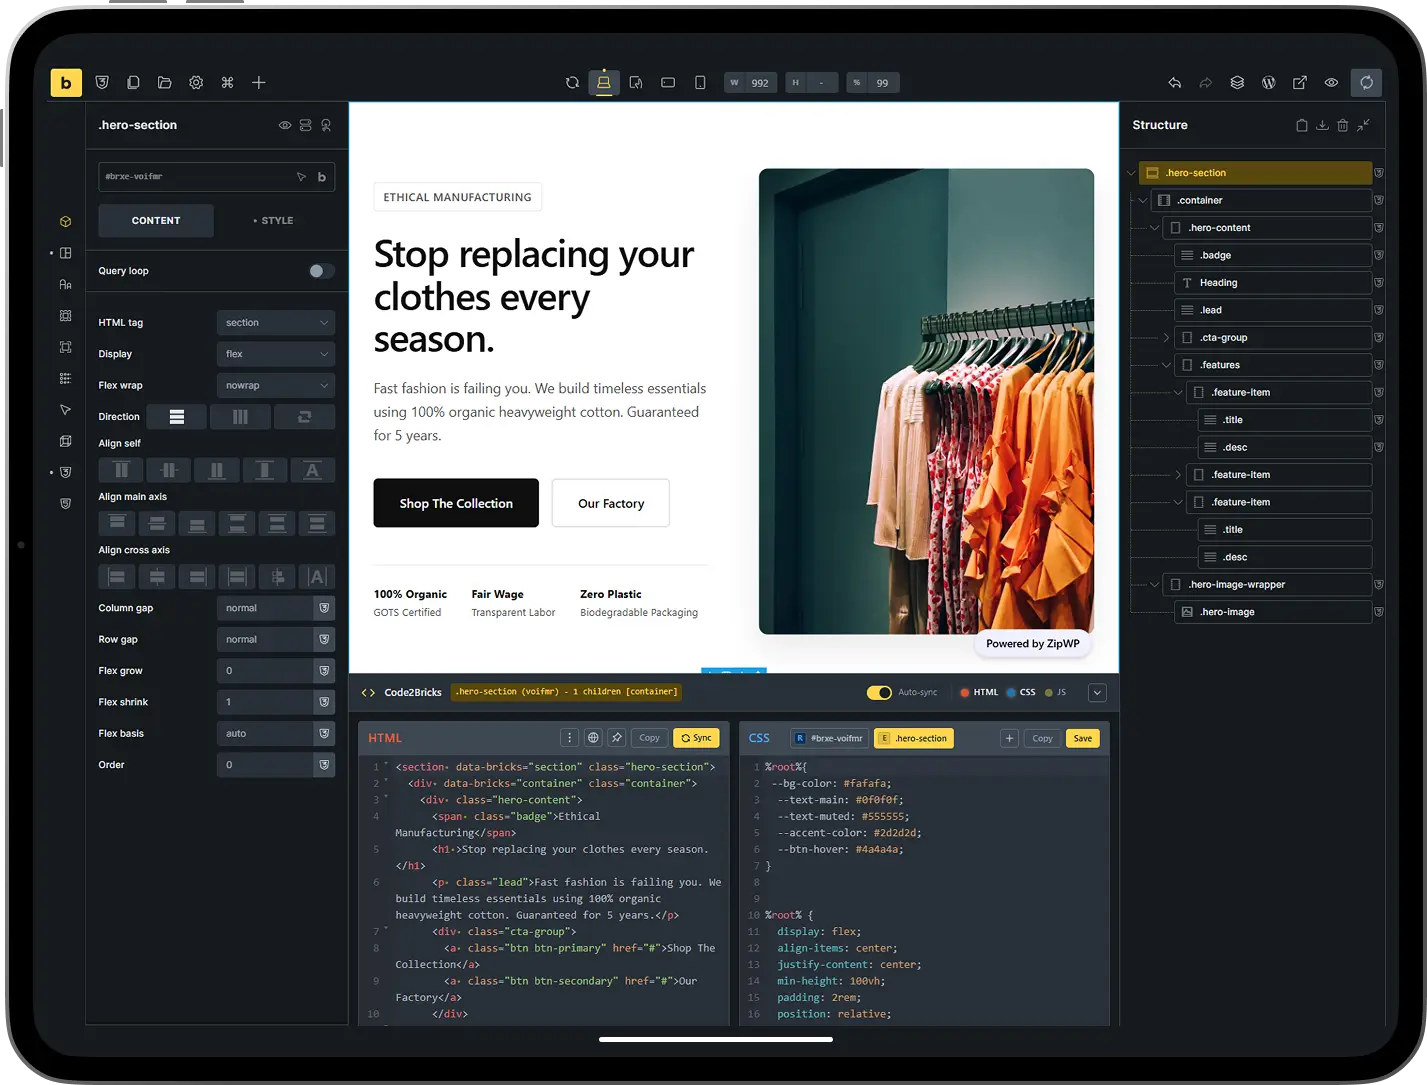Open the WordPress dashboard icon
1427x1085 pixels.
point(1268,83)
